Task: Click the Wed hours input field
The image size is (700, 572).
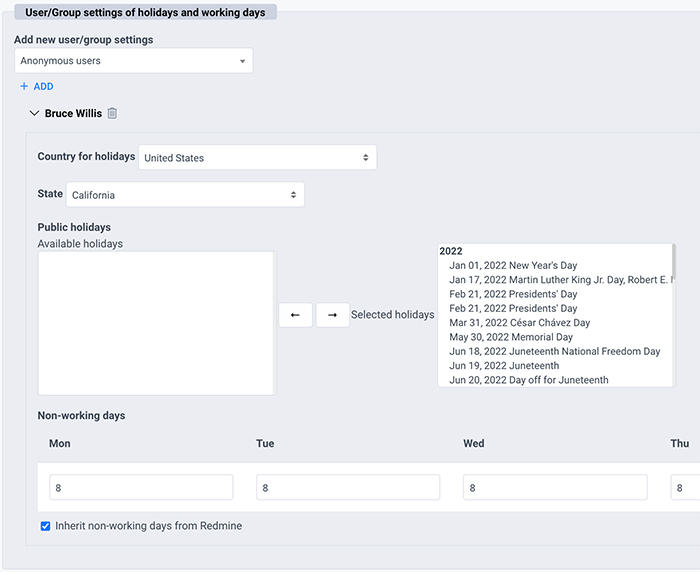Action: coord(555,487)
